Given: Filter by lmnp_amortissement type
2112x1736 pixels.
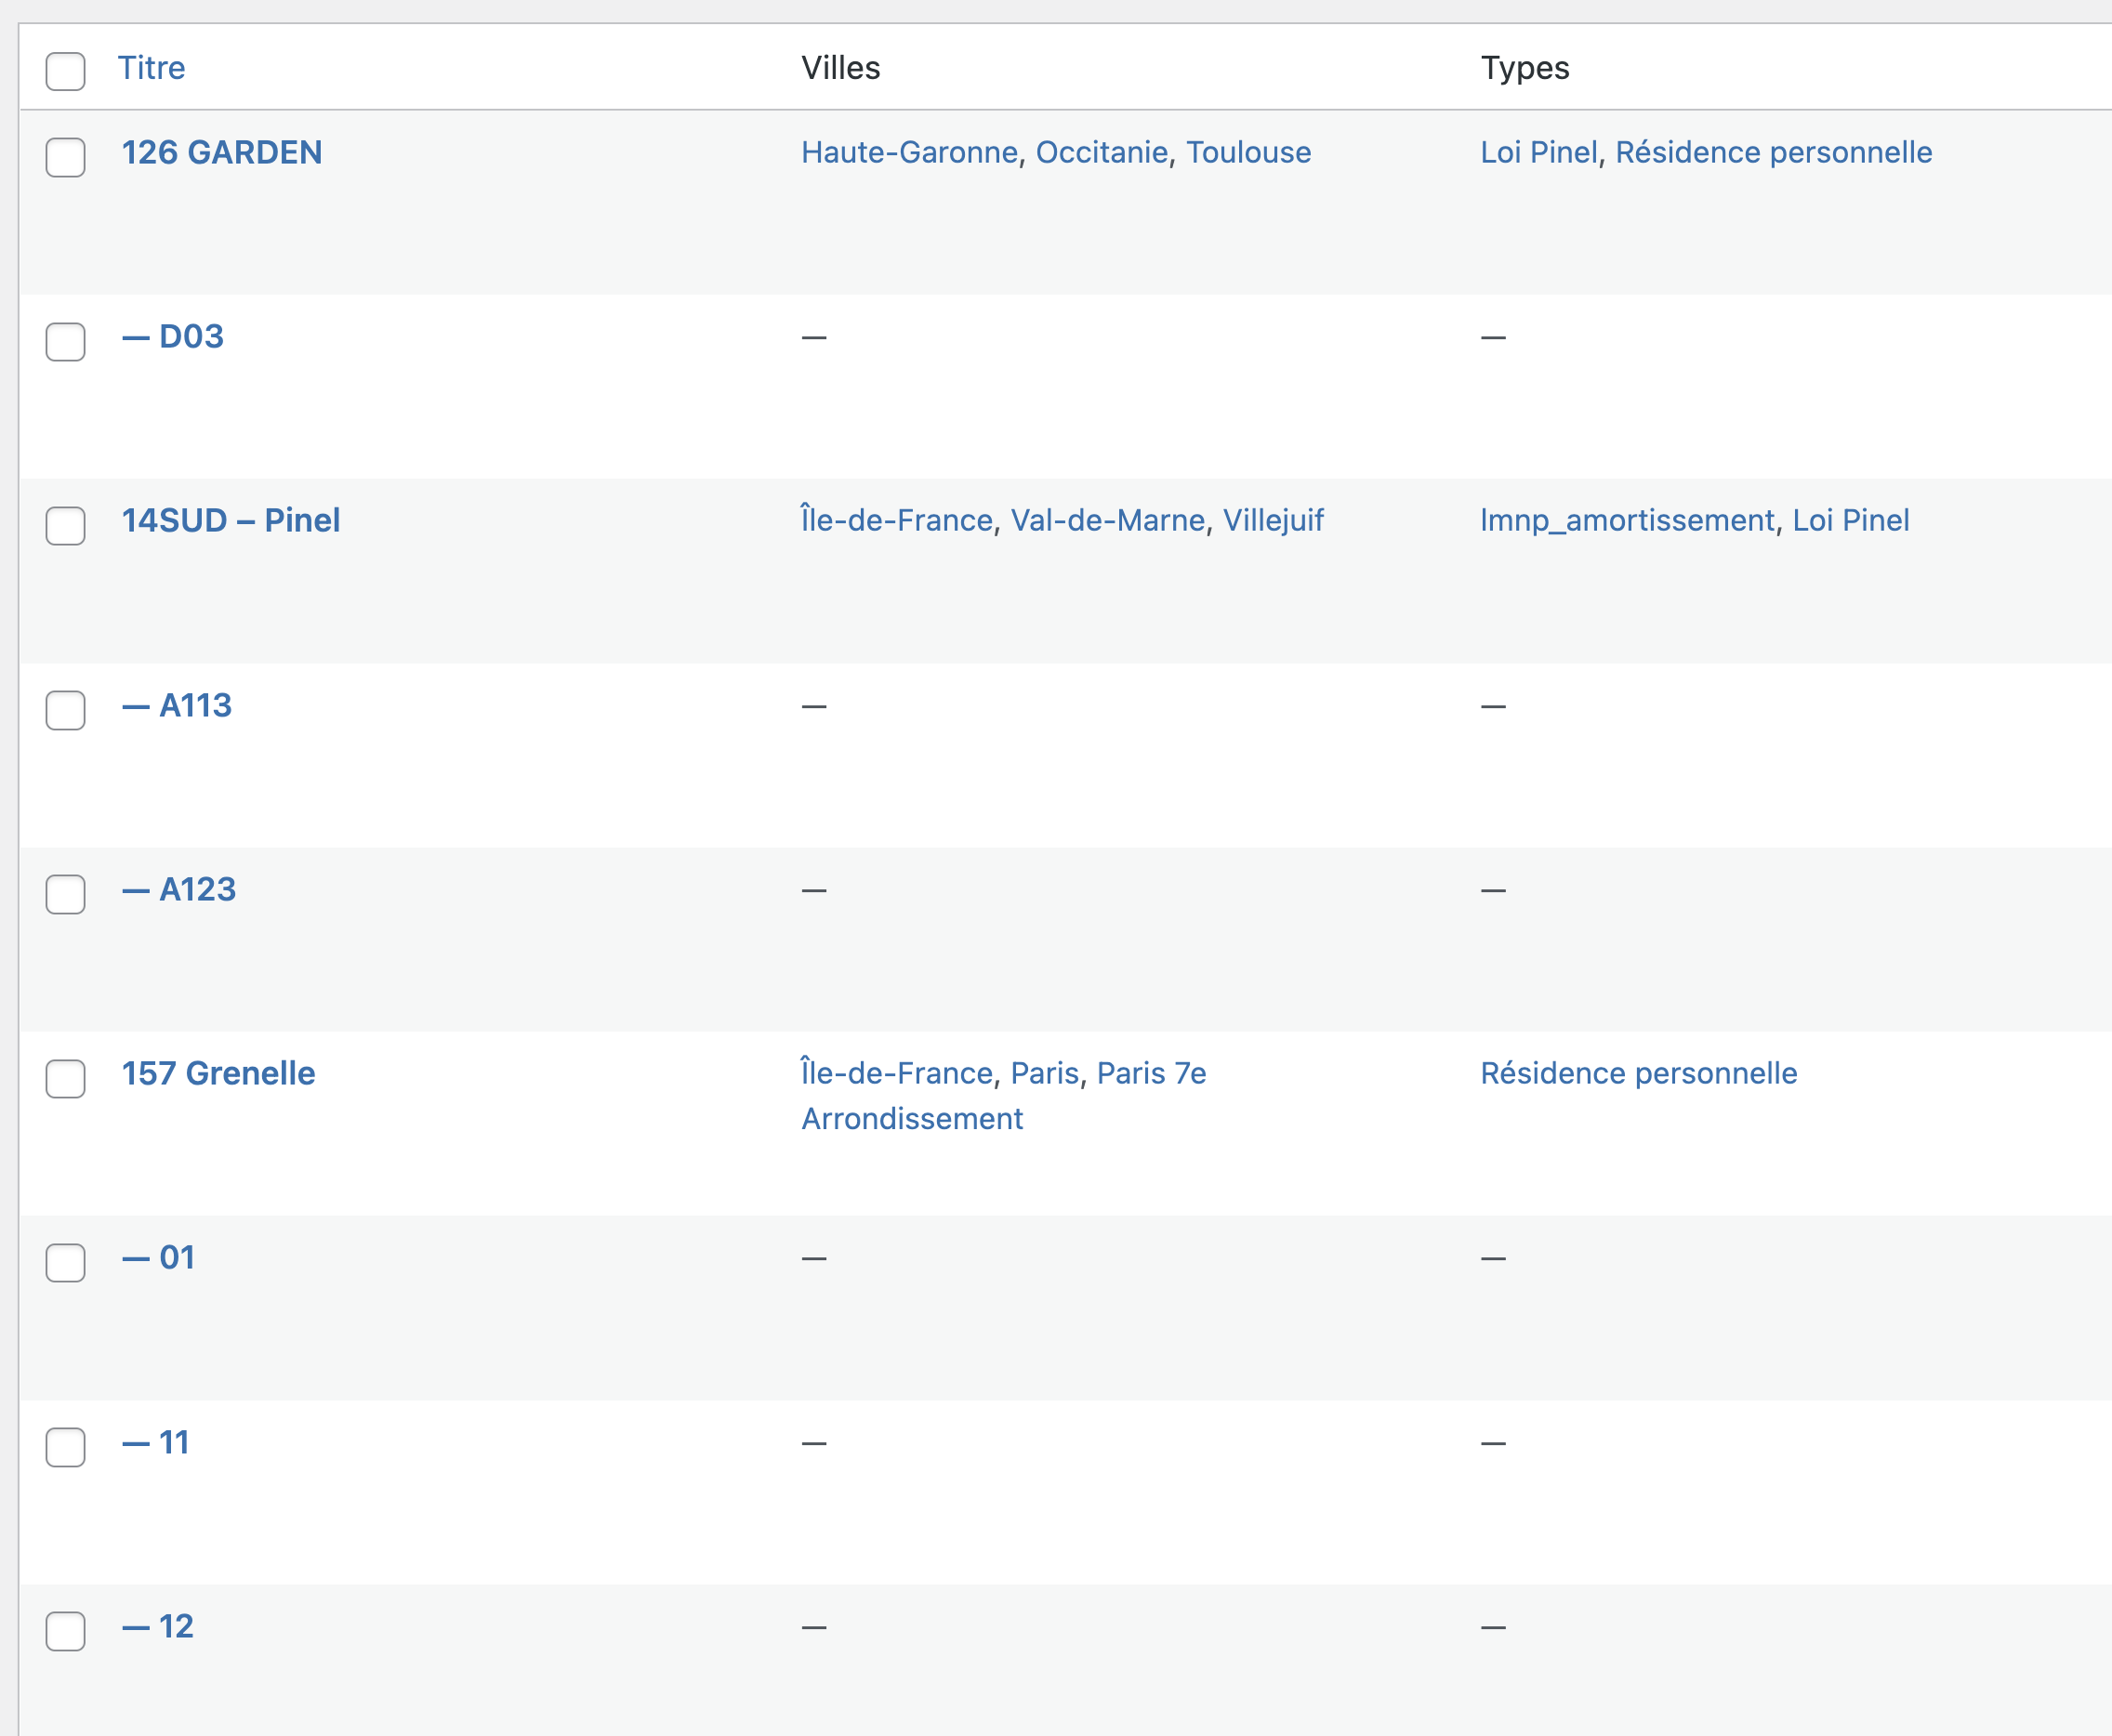Looking at the screenshot, I should (x=1627, y=520).
